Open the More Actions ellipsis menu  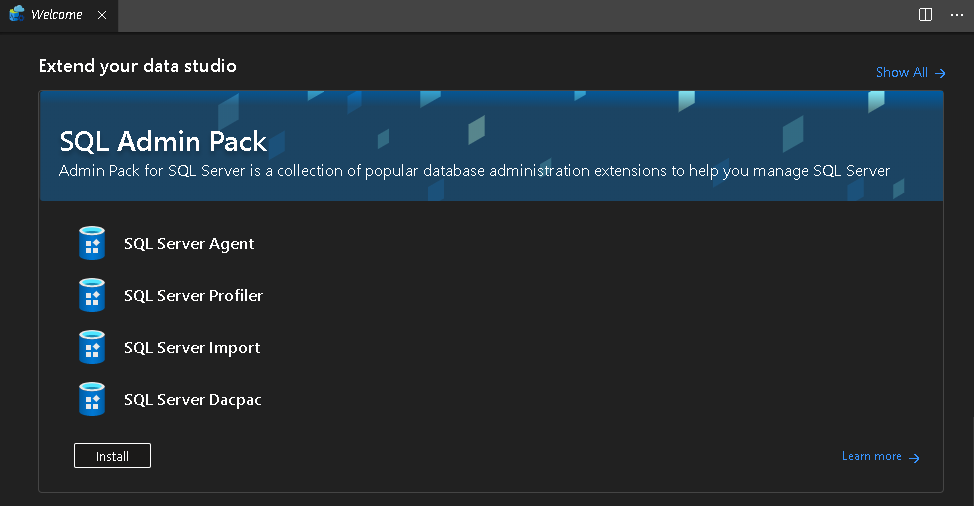[956, 15]
